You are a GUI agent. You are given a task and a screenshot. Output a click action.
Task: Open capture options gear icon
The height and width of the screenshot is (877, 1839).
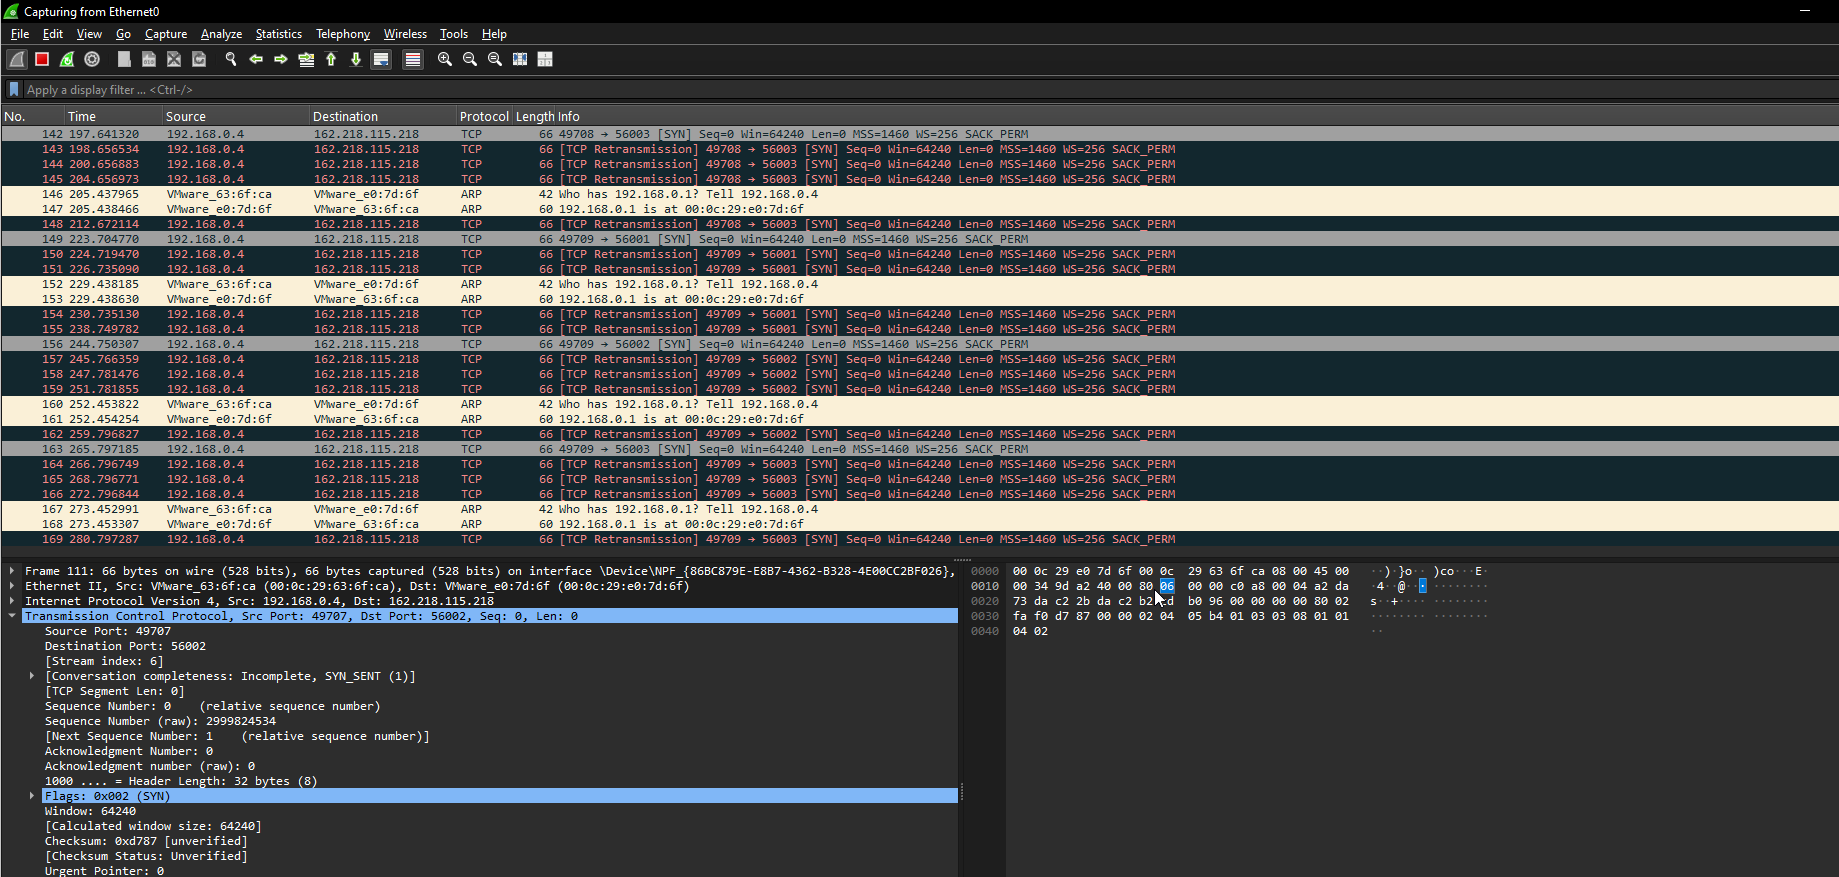tap(92, 60)
